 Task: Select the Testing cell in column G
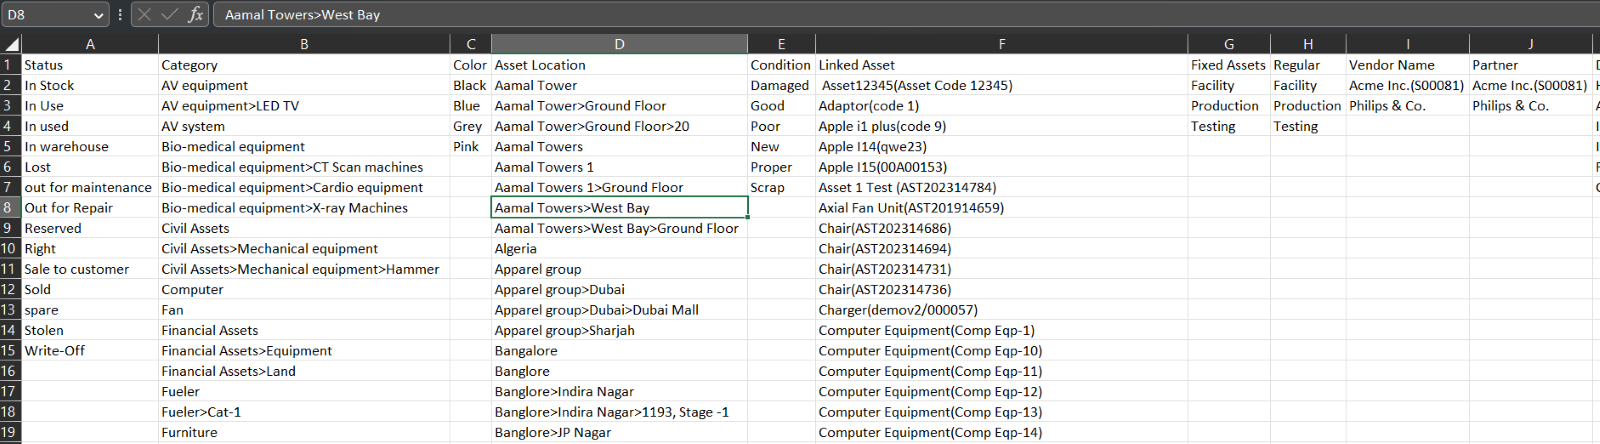pos(1229,126)
